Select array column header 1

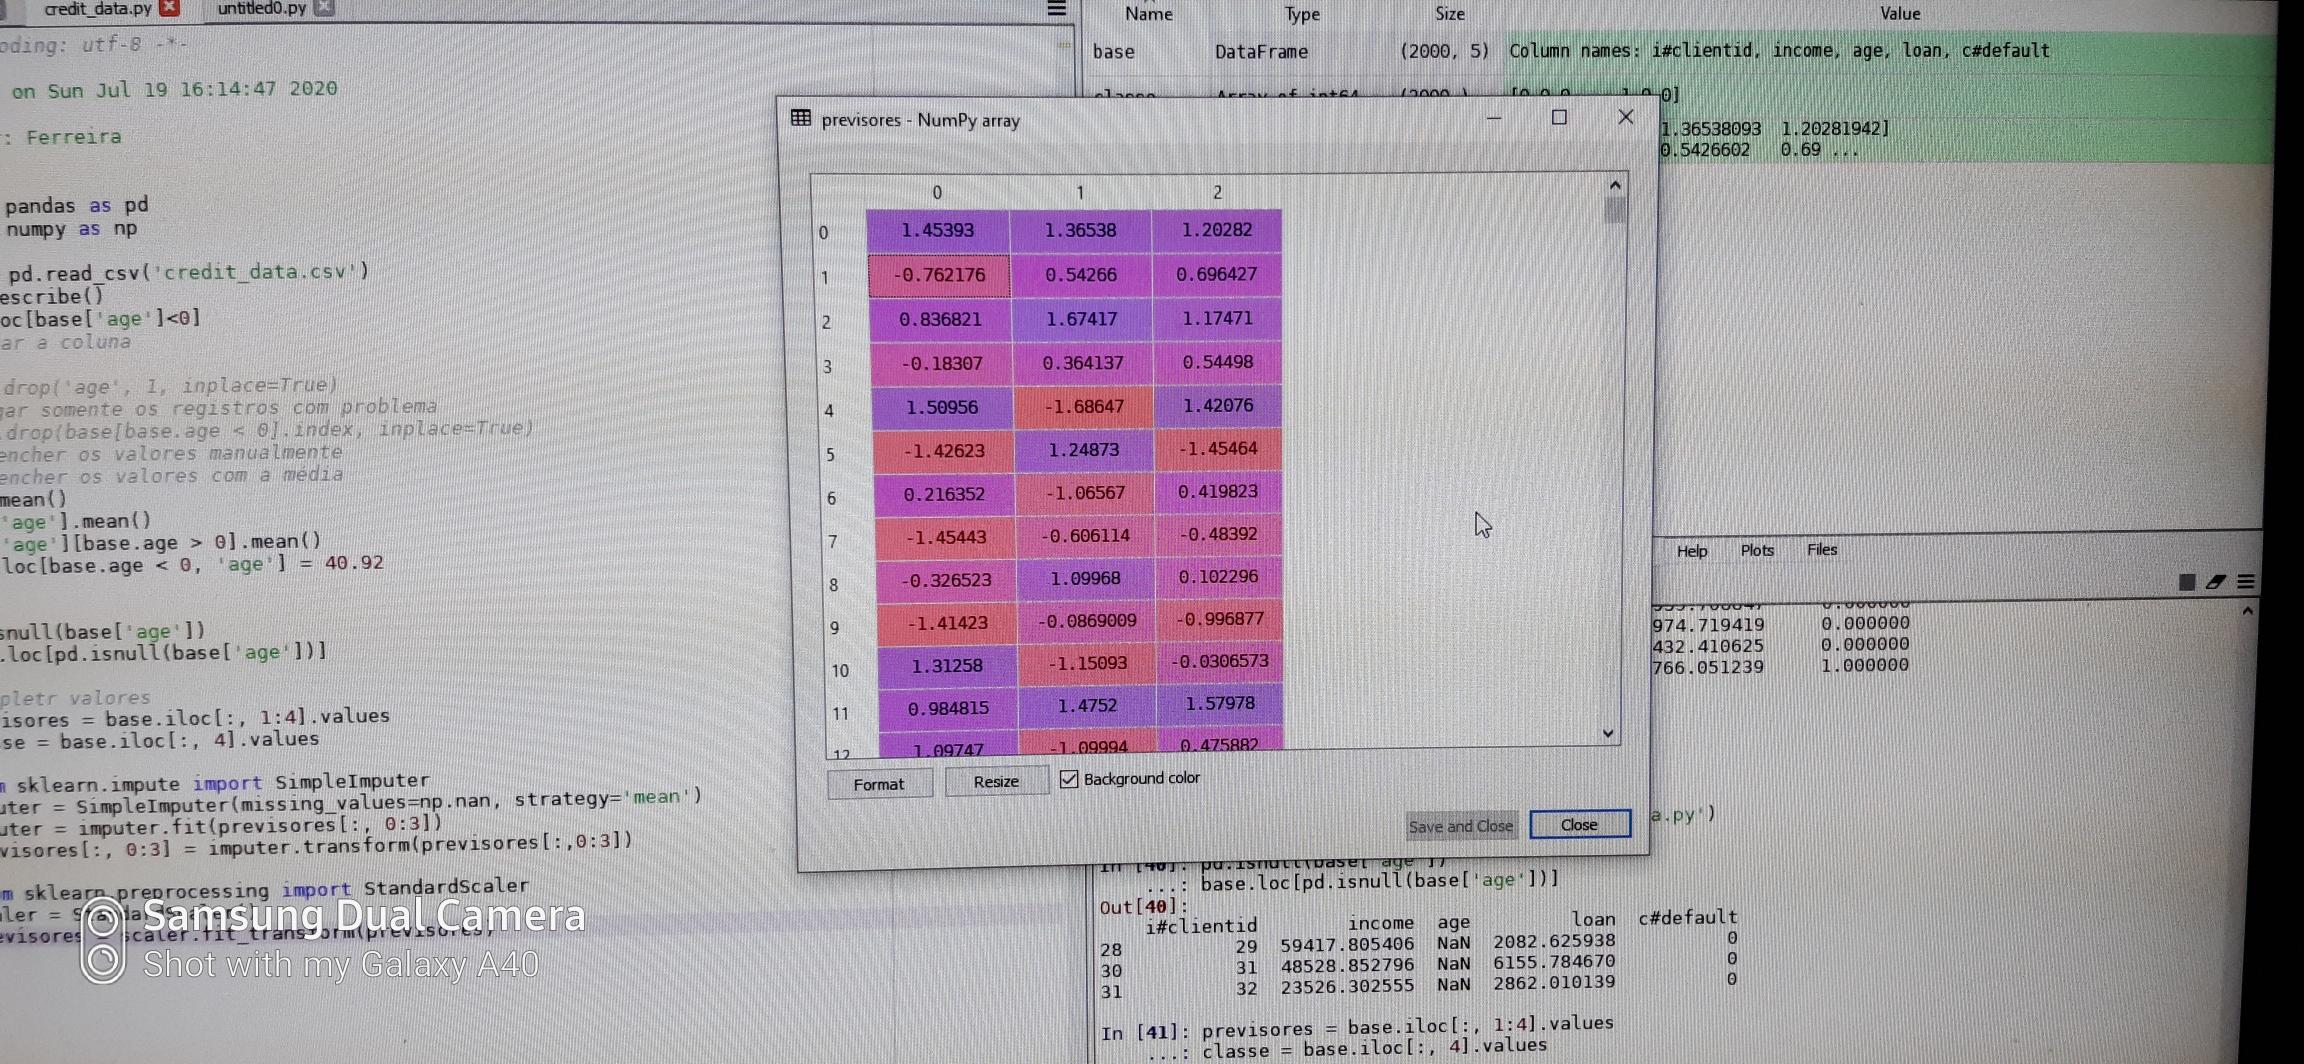pyautogui.click(x=1080, y=192)
